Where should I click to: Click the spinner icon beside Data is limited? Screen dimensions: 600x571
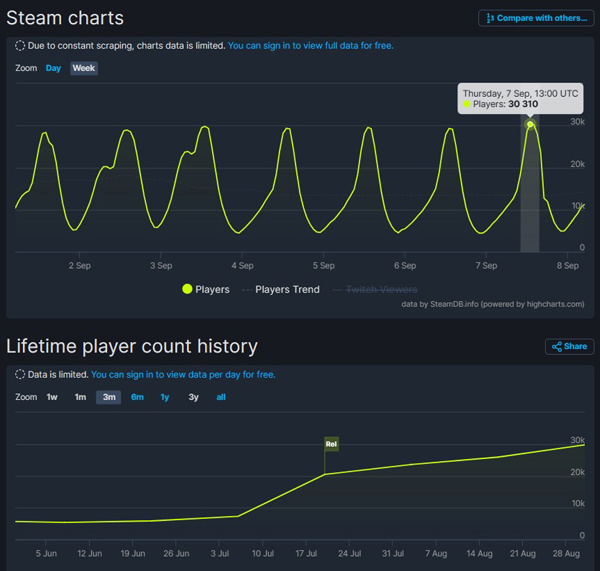click(20, 375)
